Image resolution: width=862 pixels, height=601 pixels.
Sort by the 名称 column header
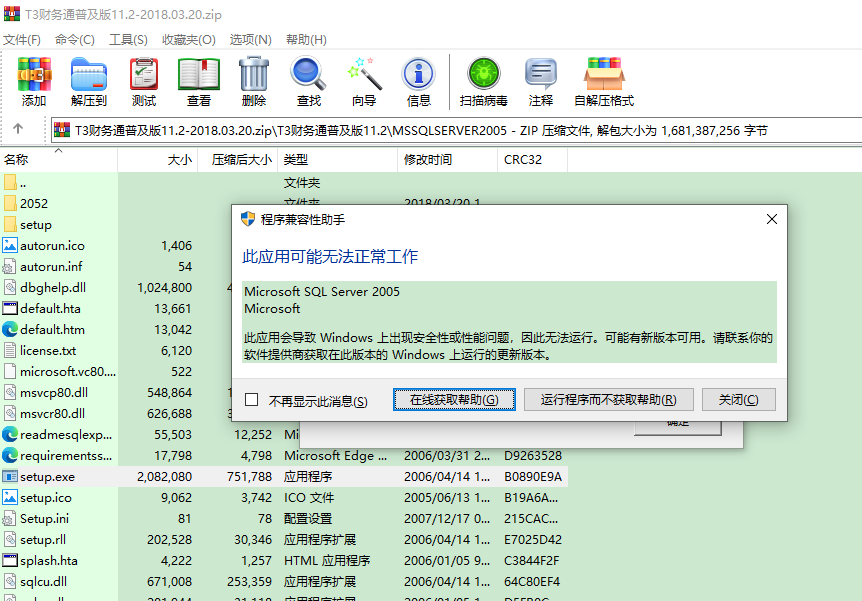tap(58, 159)
